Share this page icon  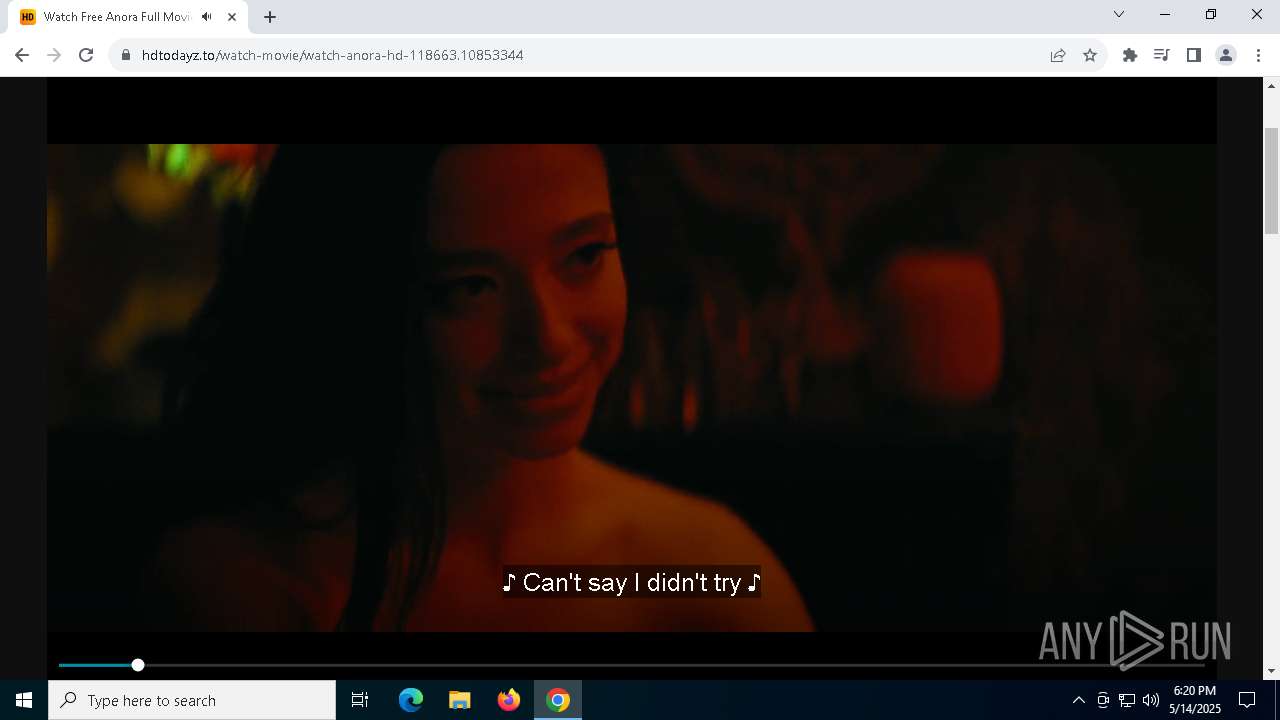pyautogui.click(x=1058, y=55)
